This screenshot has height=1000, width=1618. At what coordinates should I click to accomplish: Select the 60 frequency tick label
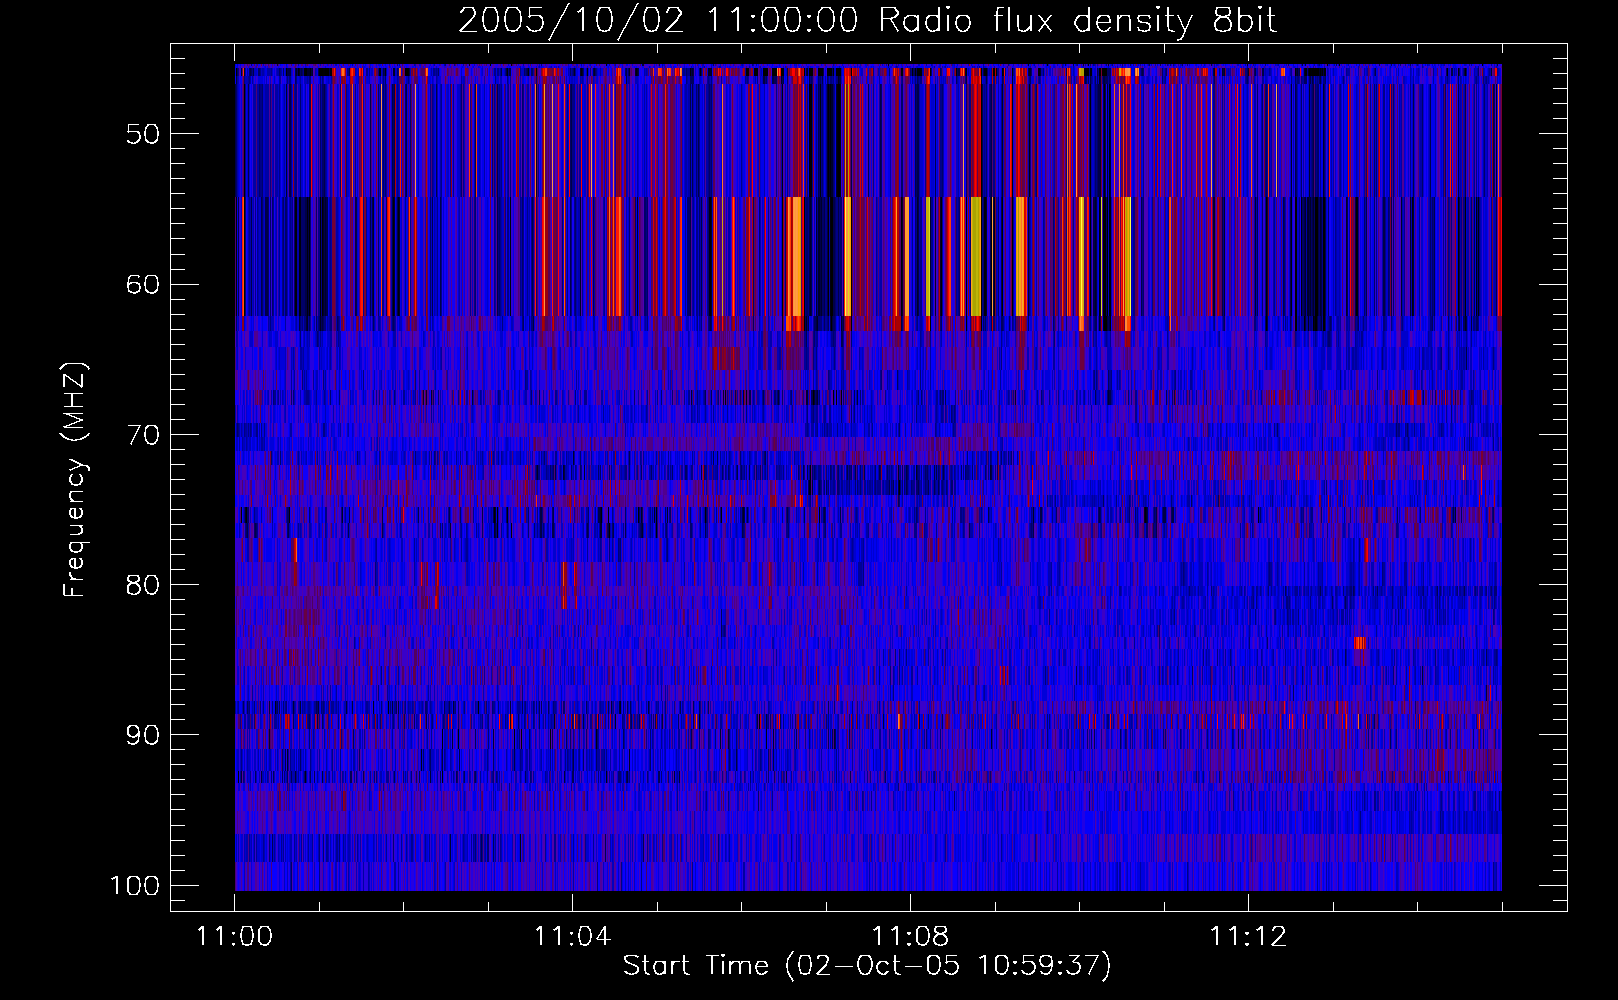click(143, 284)
